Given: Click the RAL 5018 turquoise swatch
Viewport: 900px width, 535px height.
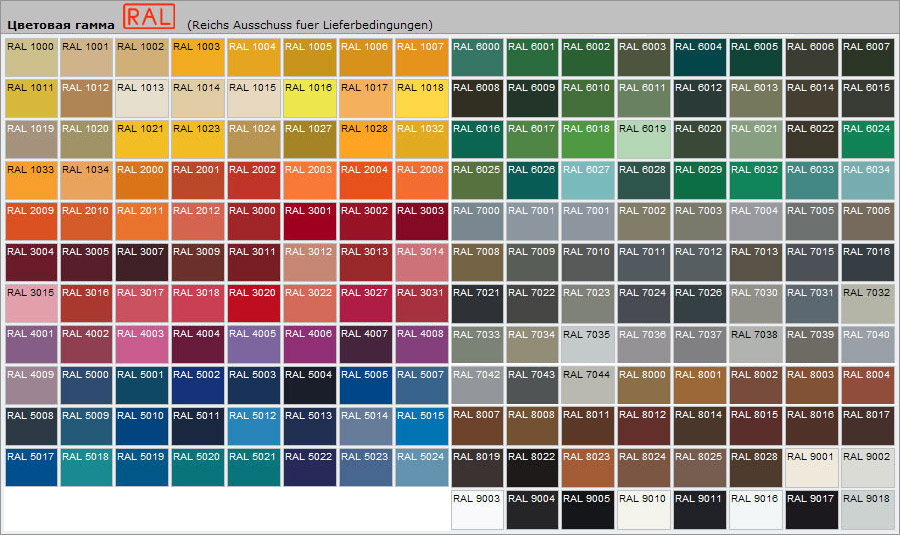Looking at the screenshot, I should pos(86,467).
